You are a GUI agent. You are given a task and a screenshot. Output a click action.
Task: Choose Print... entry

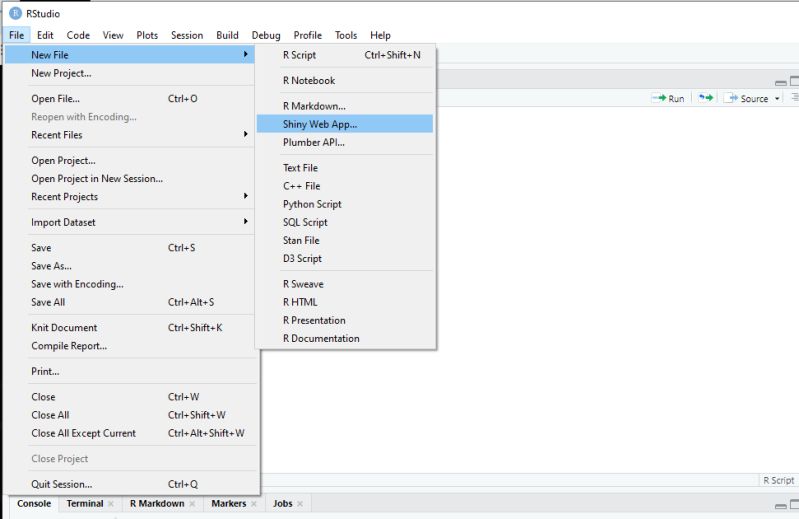tap(129, 371)
